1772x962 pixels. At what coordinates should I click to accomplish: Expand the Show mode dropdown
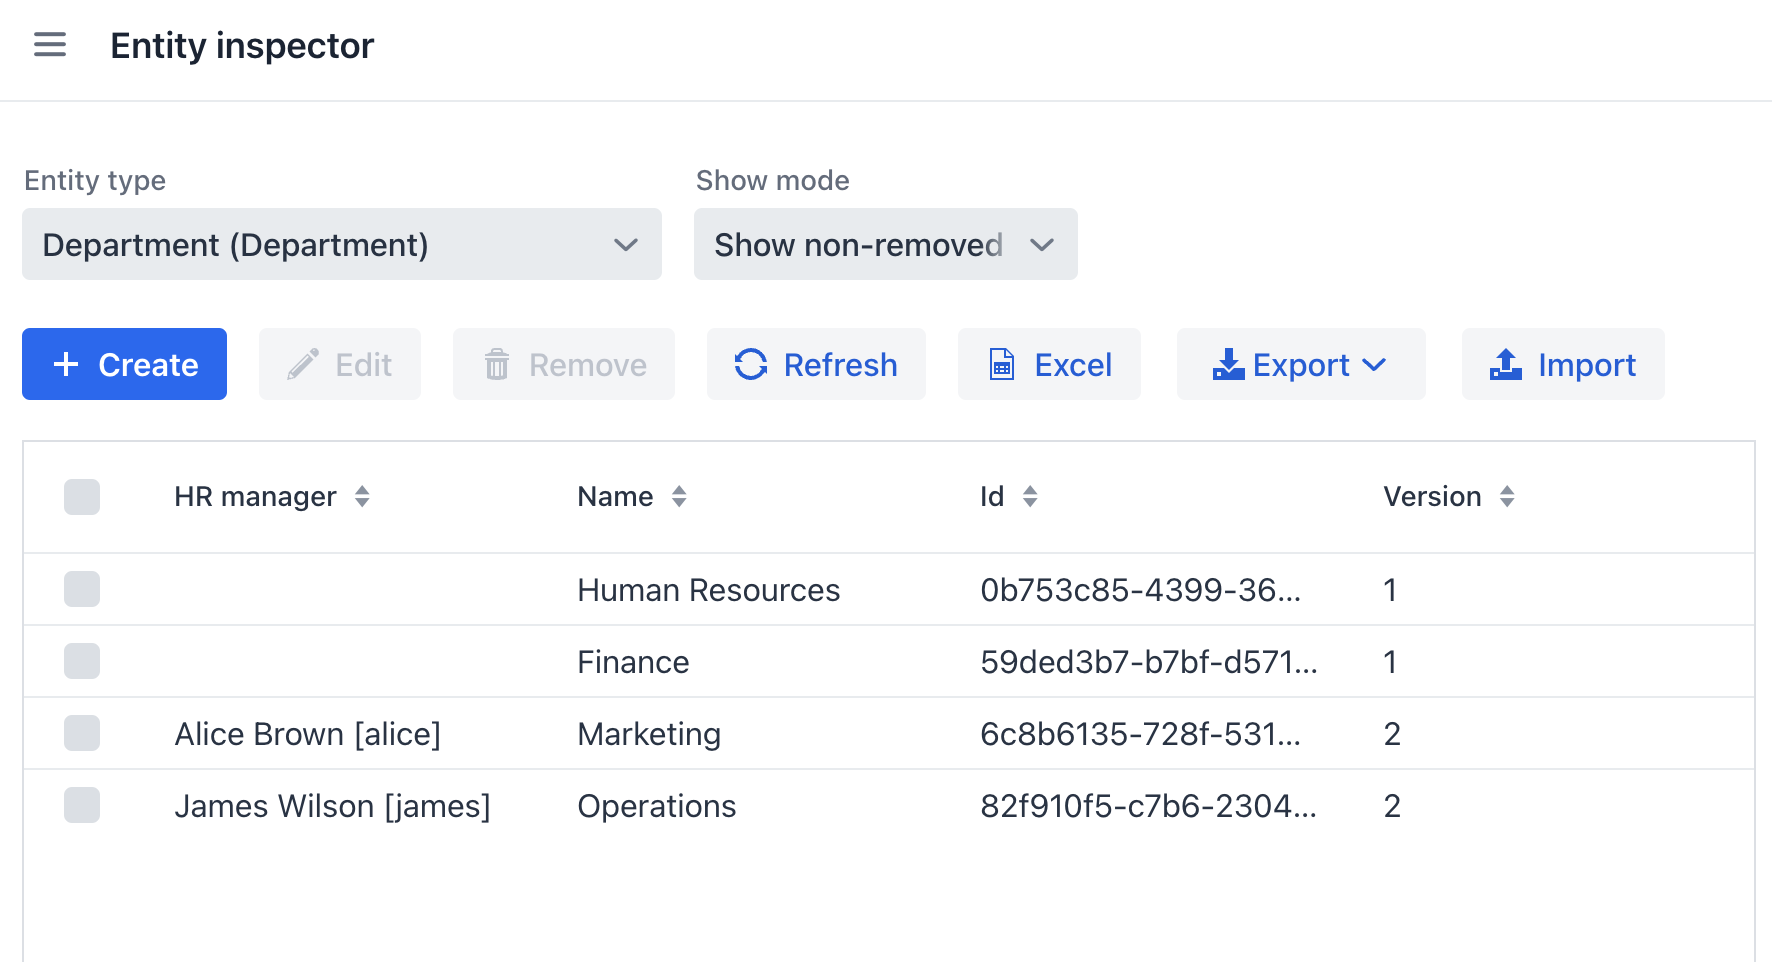[x=885, y=245]
